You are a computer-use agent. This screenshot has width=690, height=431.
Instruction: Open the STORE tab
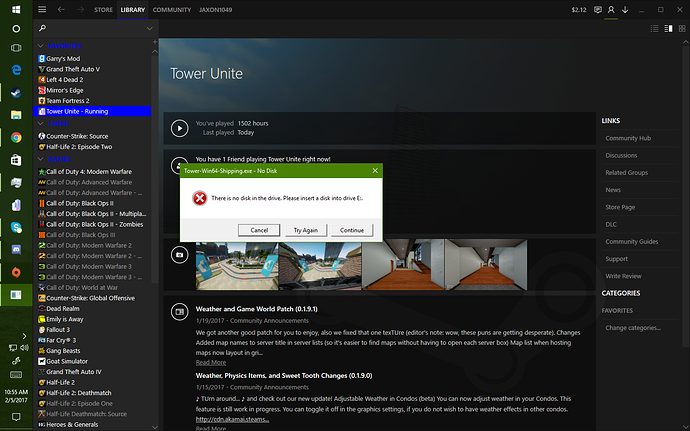[x=103, y=9]
